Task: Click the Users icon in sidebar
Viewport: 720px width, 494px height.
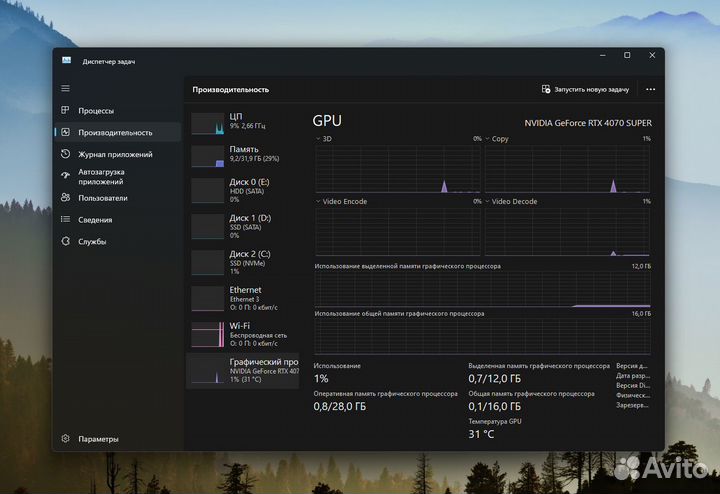Action: (65, 197)
